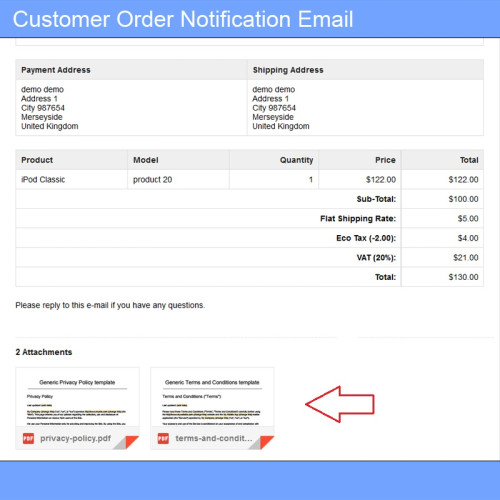Click the PDF icon beside privacy-policy.pdf
Screen dimensions: 500x500
click(x=28, y=438)
